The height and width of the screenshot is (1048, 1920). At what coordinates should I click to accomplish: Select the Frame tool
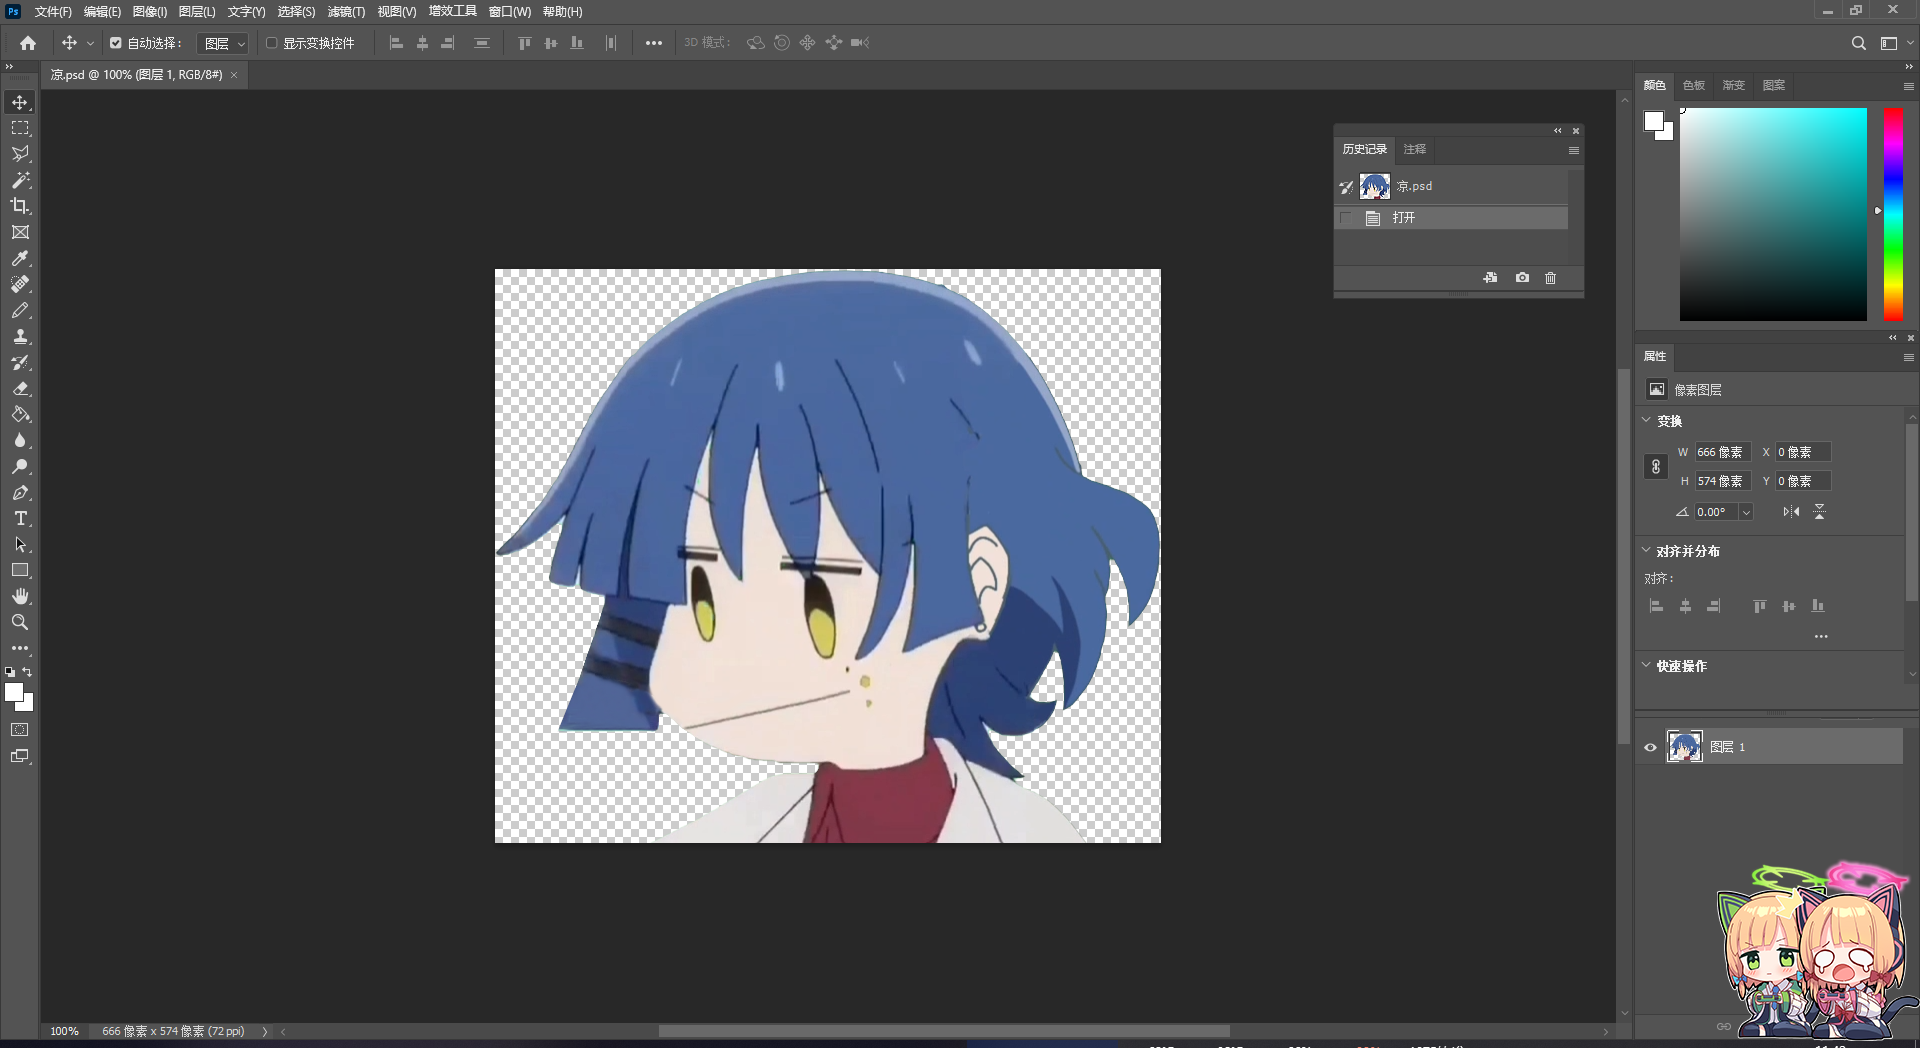20,232
